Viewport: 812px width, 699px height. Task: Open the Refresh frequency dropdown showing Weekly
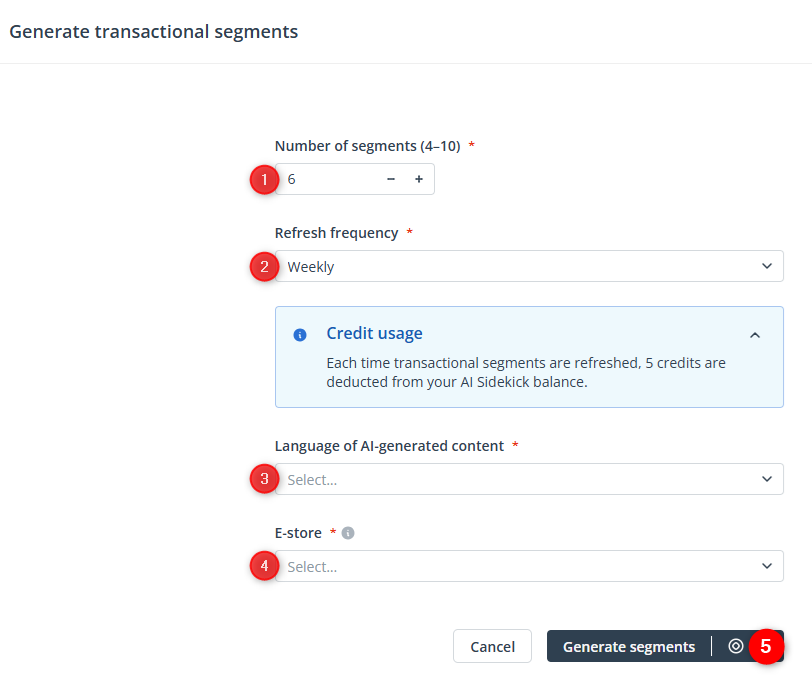pos(529,266)
